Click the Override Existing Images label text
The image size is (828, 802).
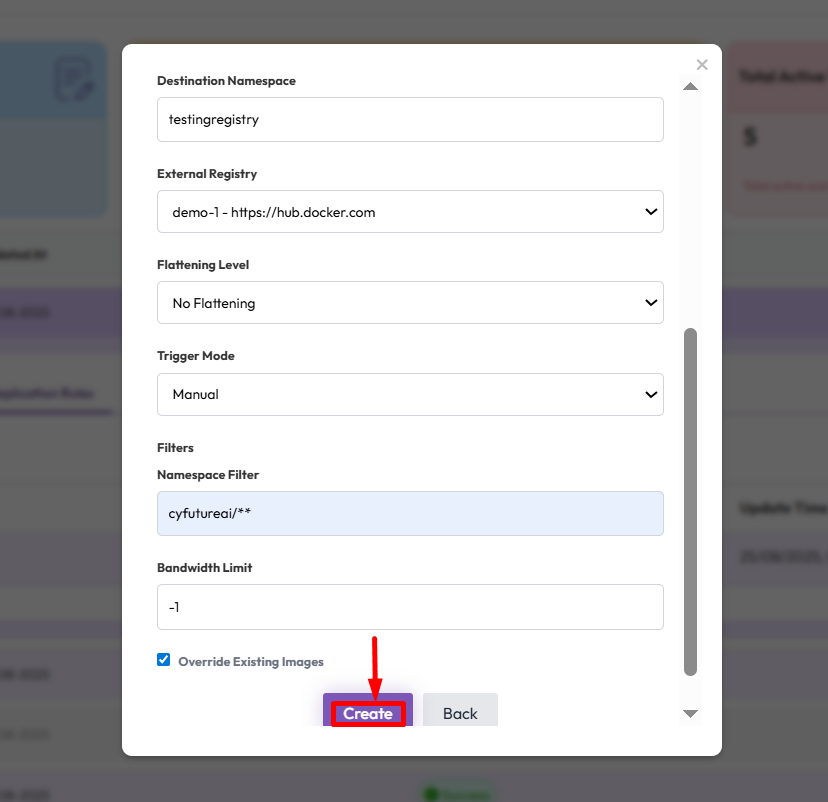point(250,662)
